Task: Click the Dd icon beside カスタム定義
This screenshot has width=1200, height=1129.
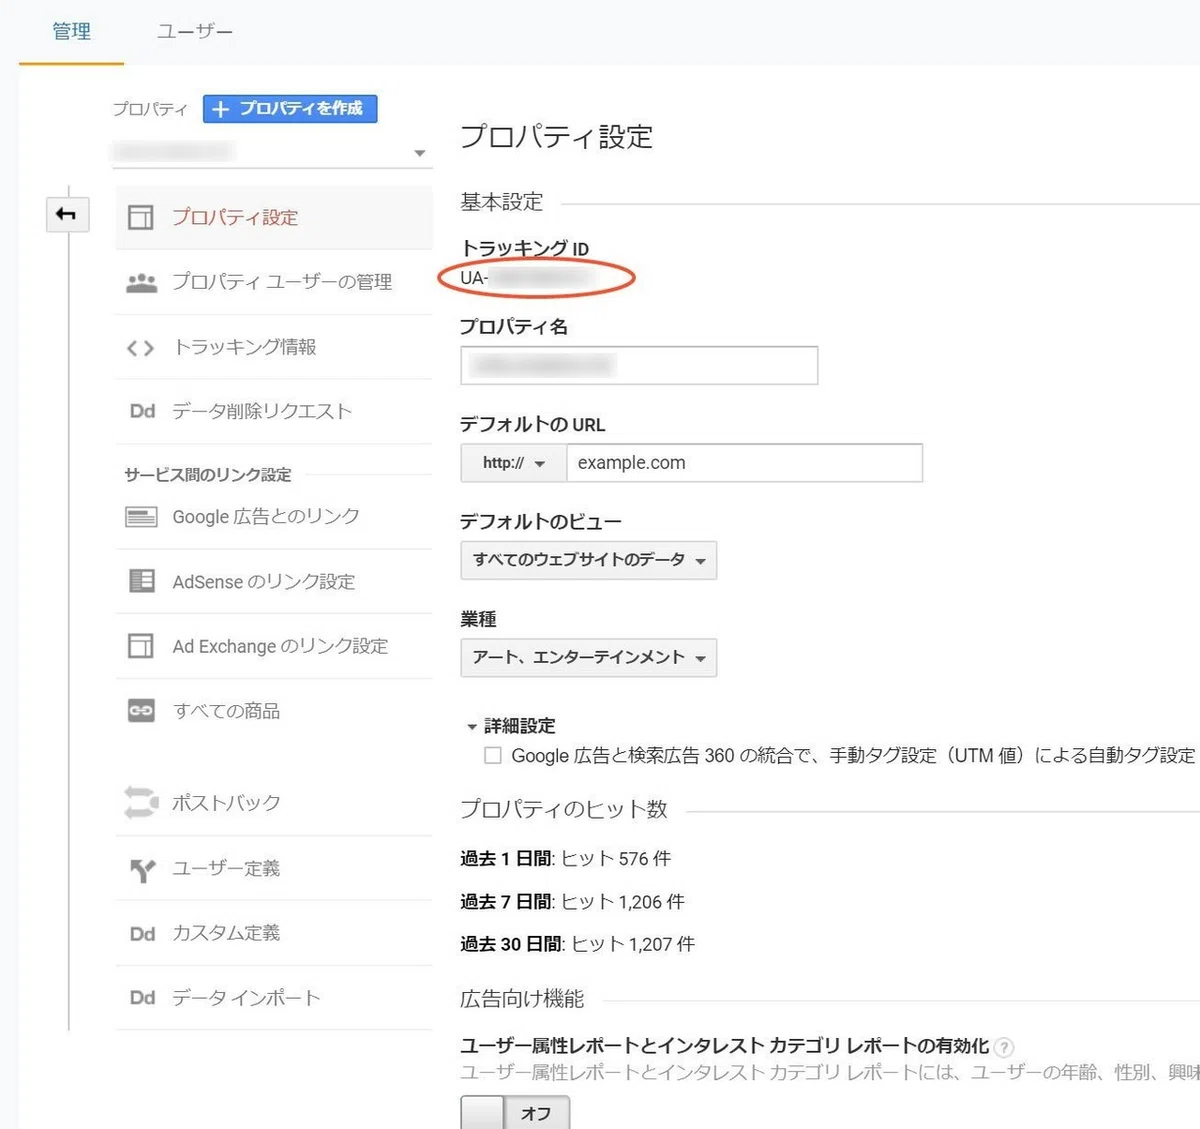Action: pos(142,933)
